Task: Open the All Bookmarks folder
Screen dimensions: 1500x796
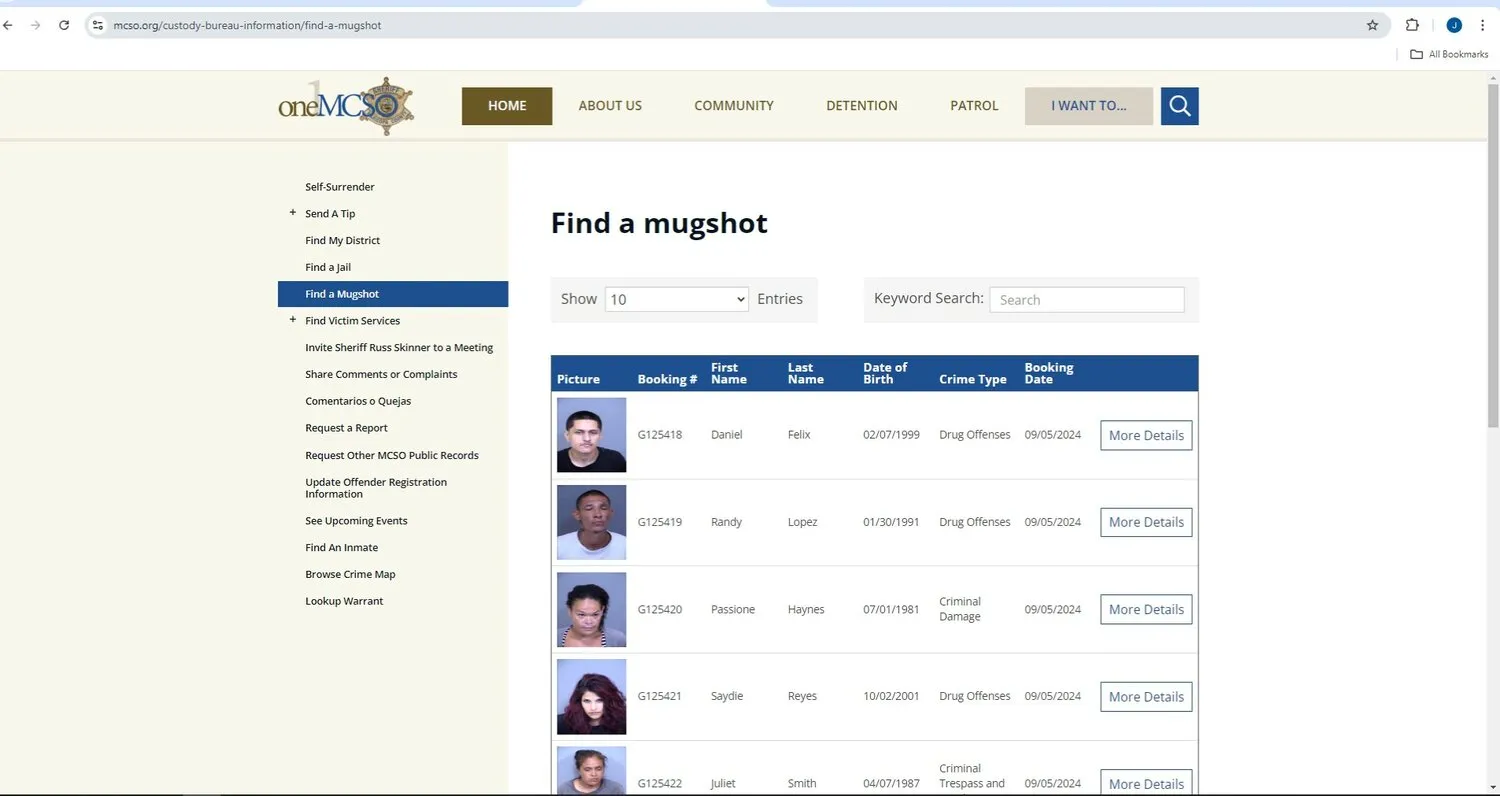Action: 1449,54
